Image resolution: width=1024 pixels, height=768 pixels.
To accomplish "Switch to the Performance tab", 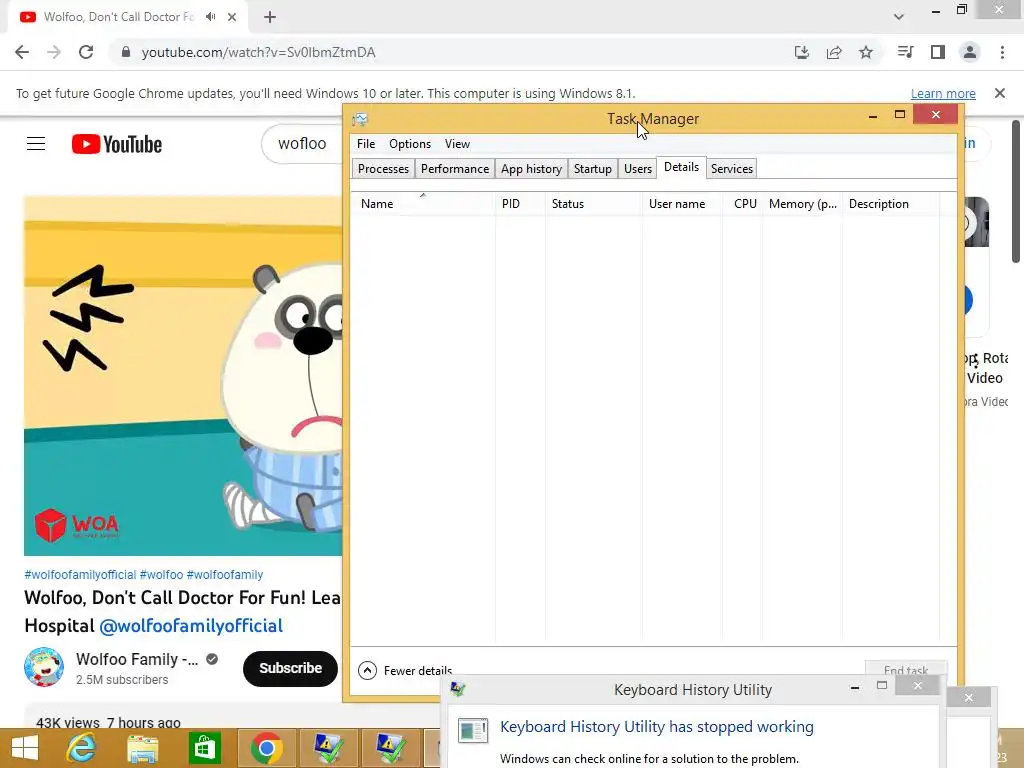I will [455, 169].
